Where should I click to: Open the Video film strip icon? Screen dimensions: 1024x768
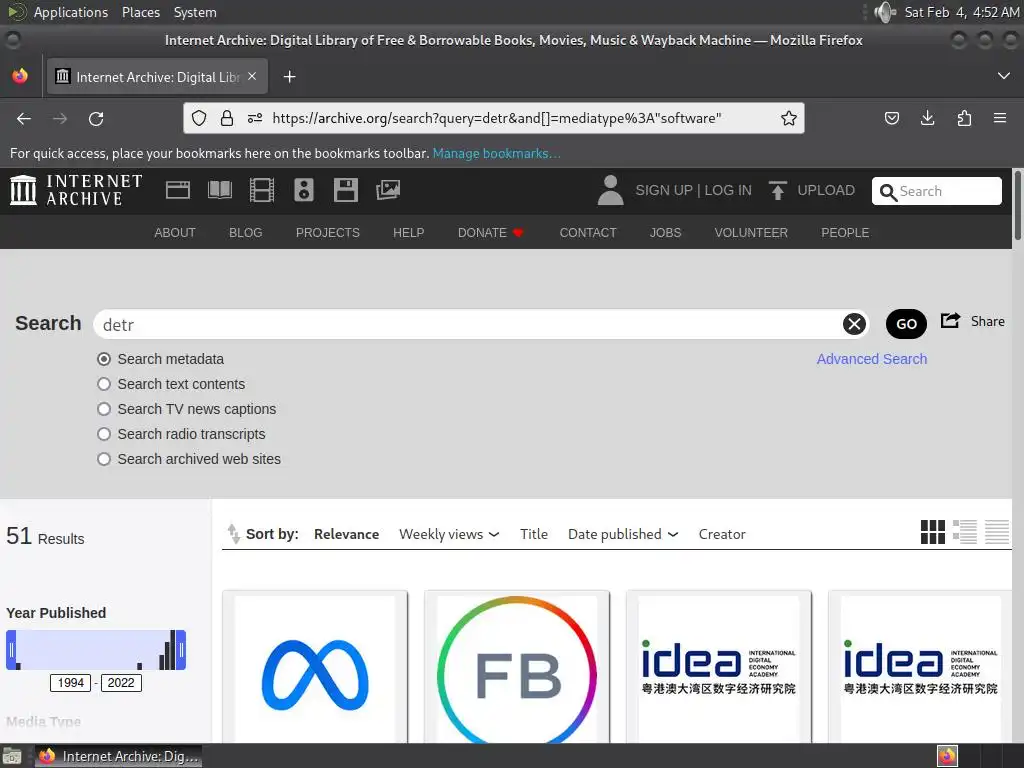pos(262,190)
